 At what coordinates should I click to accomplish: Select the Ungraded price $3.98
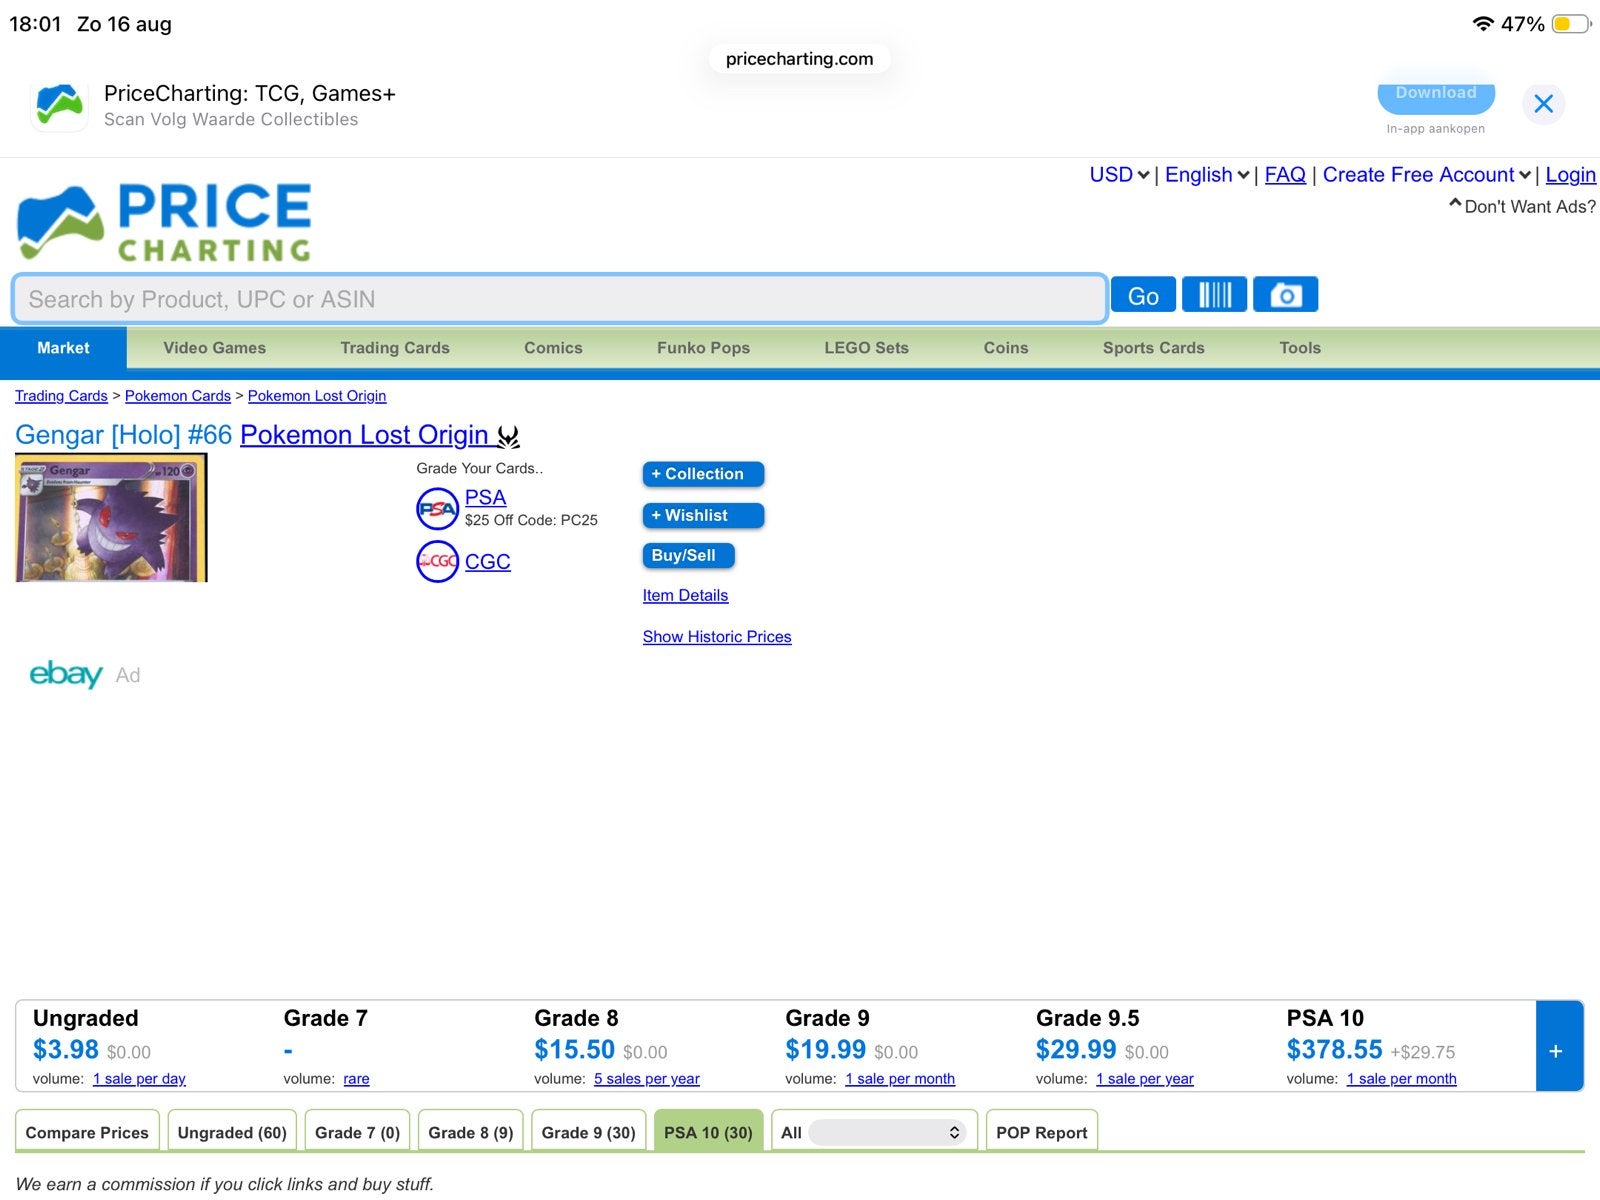point(66,1049)
